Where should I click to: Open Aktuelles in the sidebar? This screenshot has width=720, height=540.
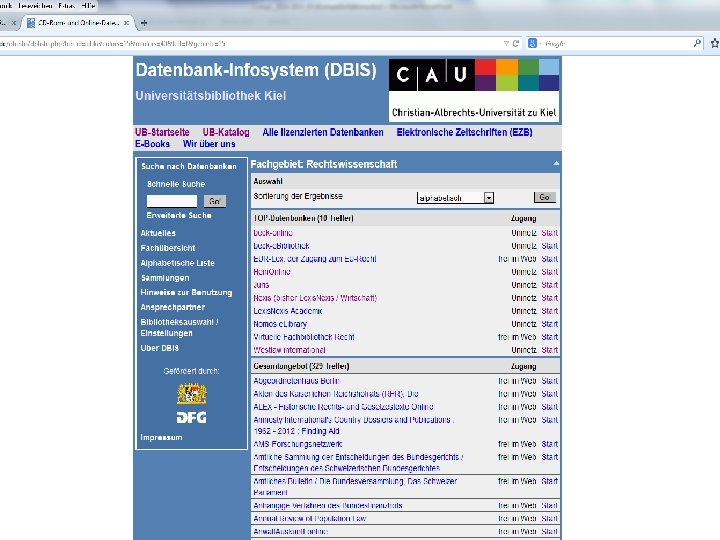click(158, 233)
